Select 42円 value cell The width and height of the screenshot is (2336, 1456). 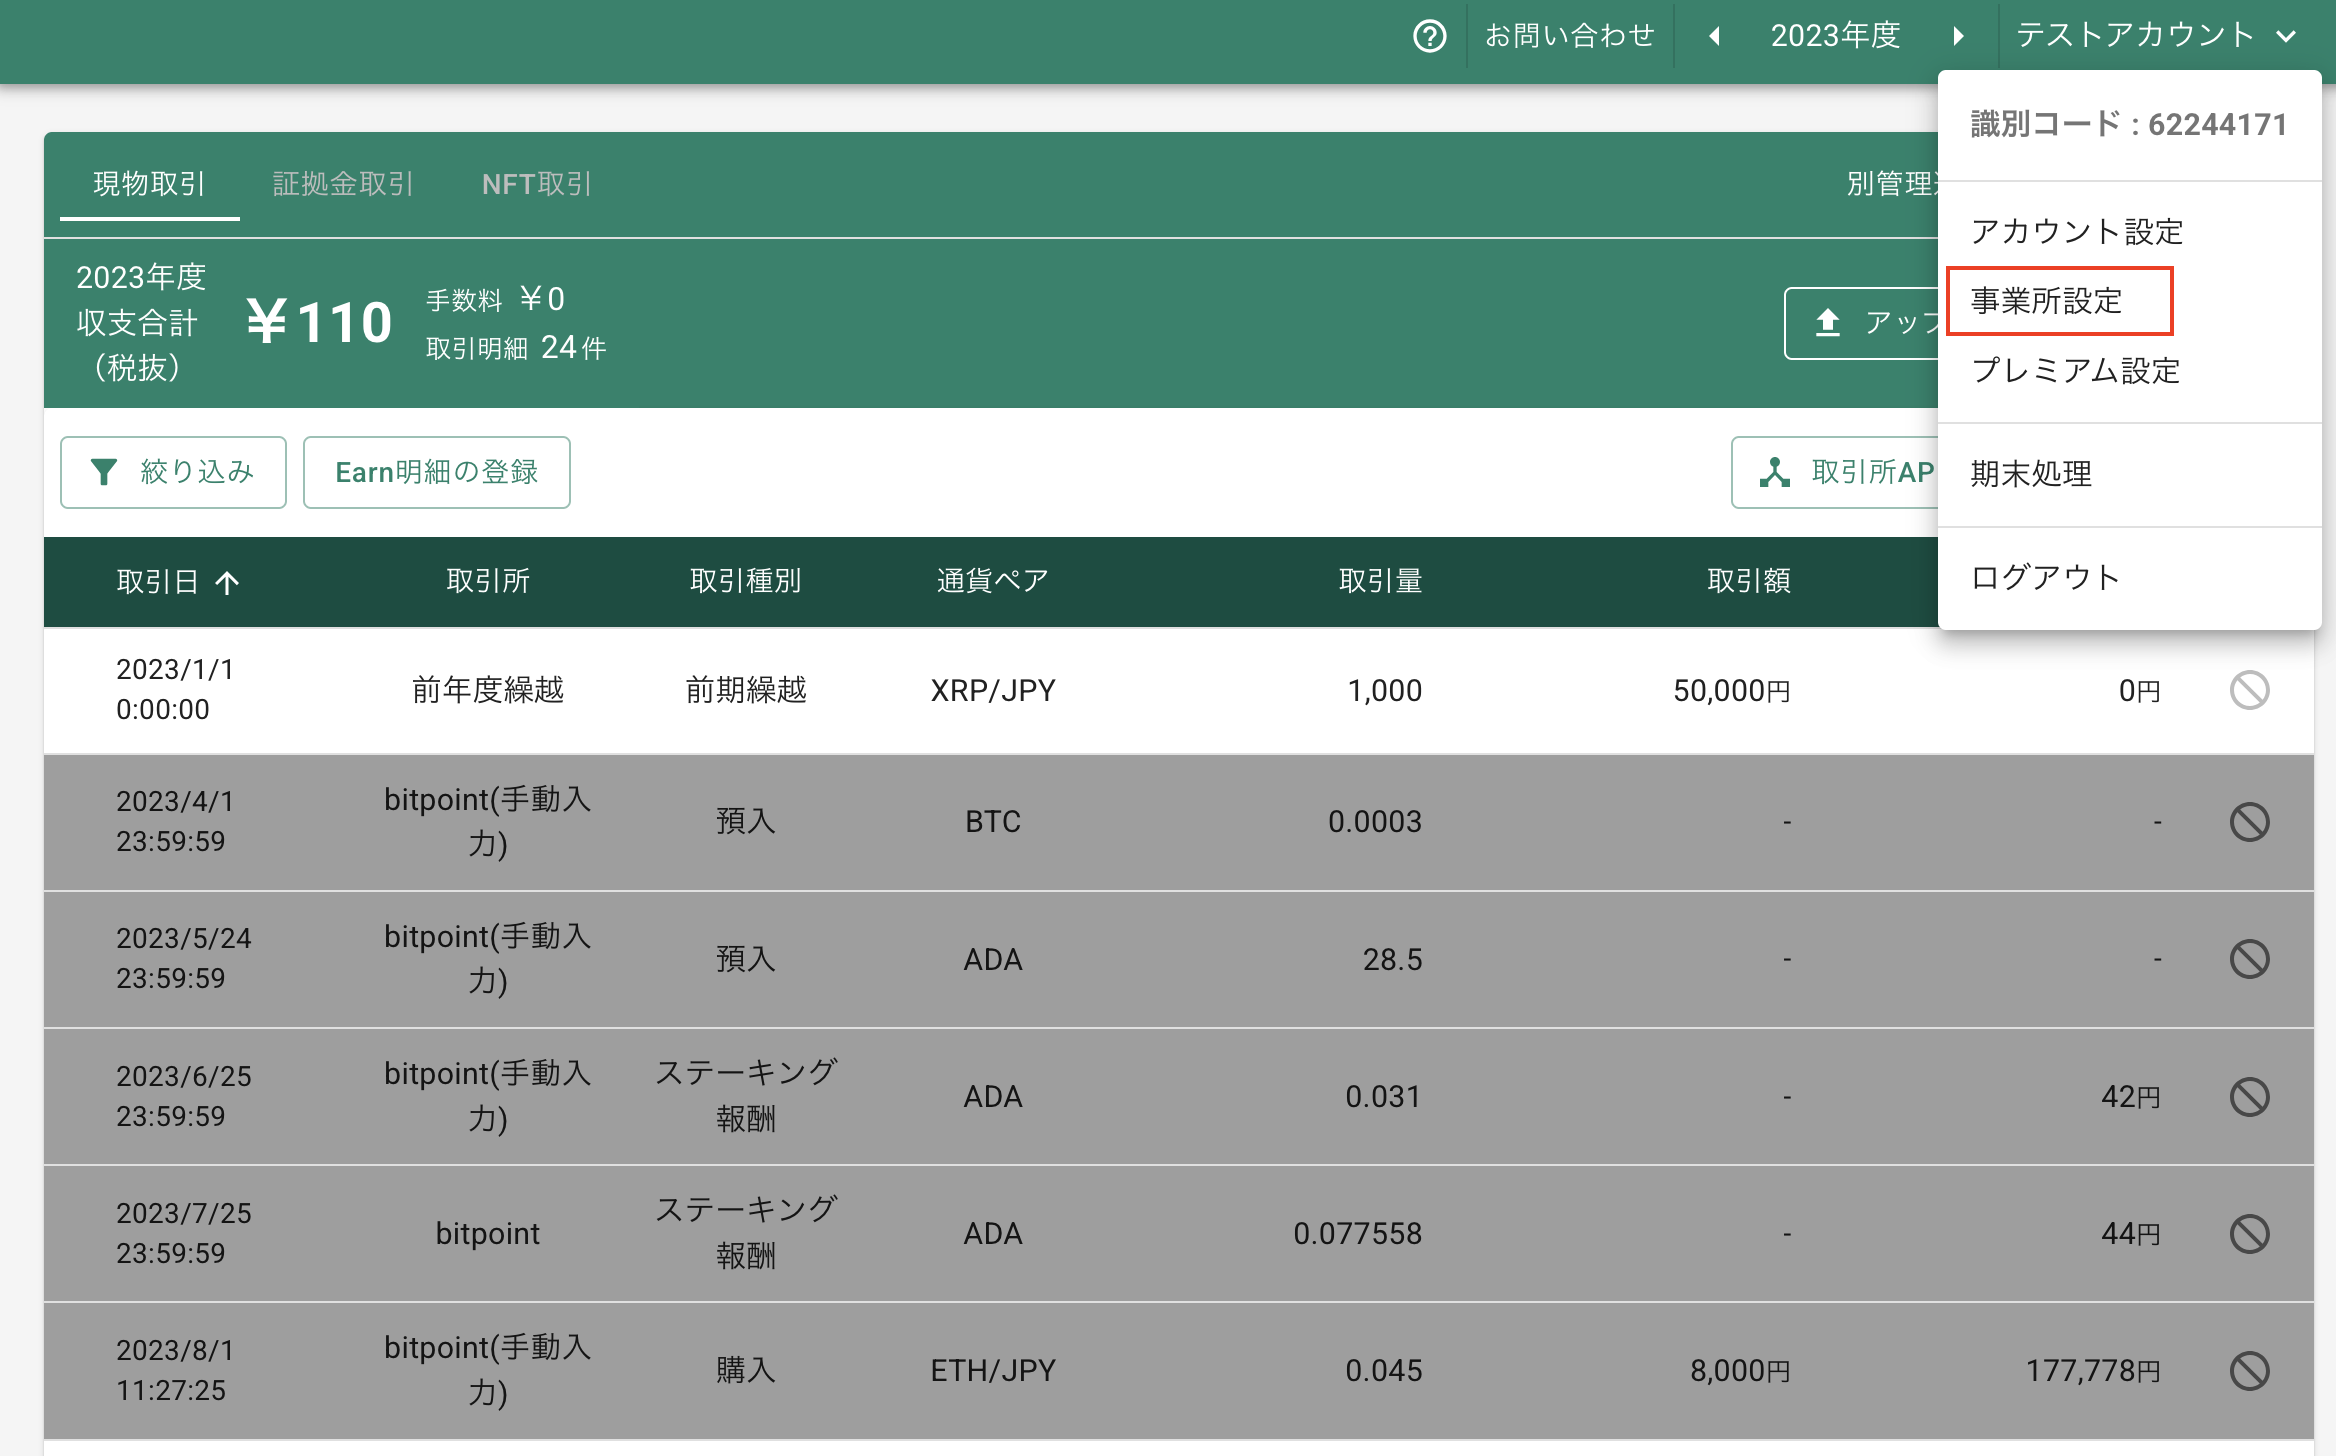click(x=2131, y=1097)
